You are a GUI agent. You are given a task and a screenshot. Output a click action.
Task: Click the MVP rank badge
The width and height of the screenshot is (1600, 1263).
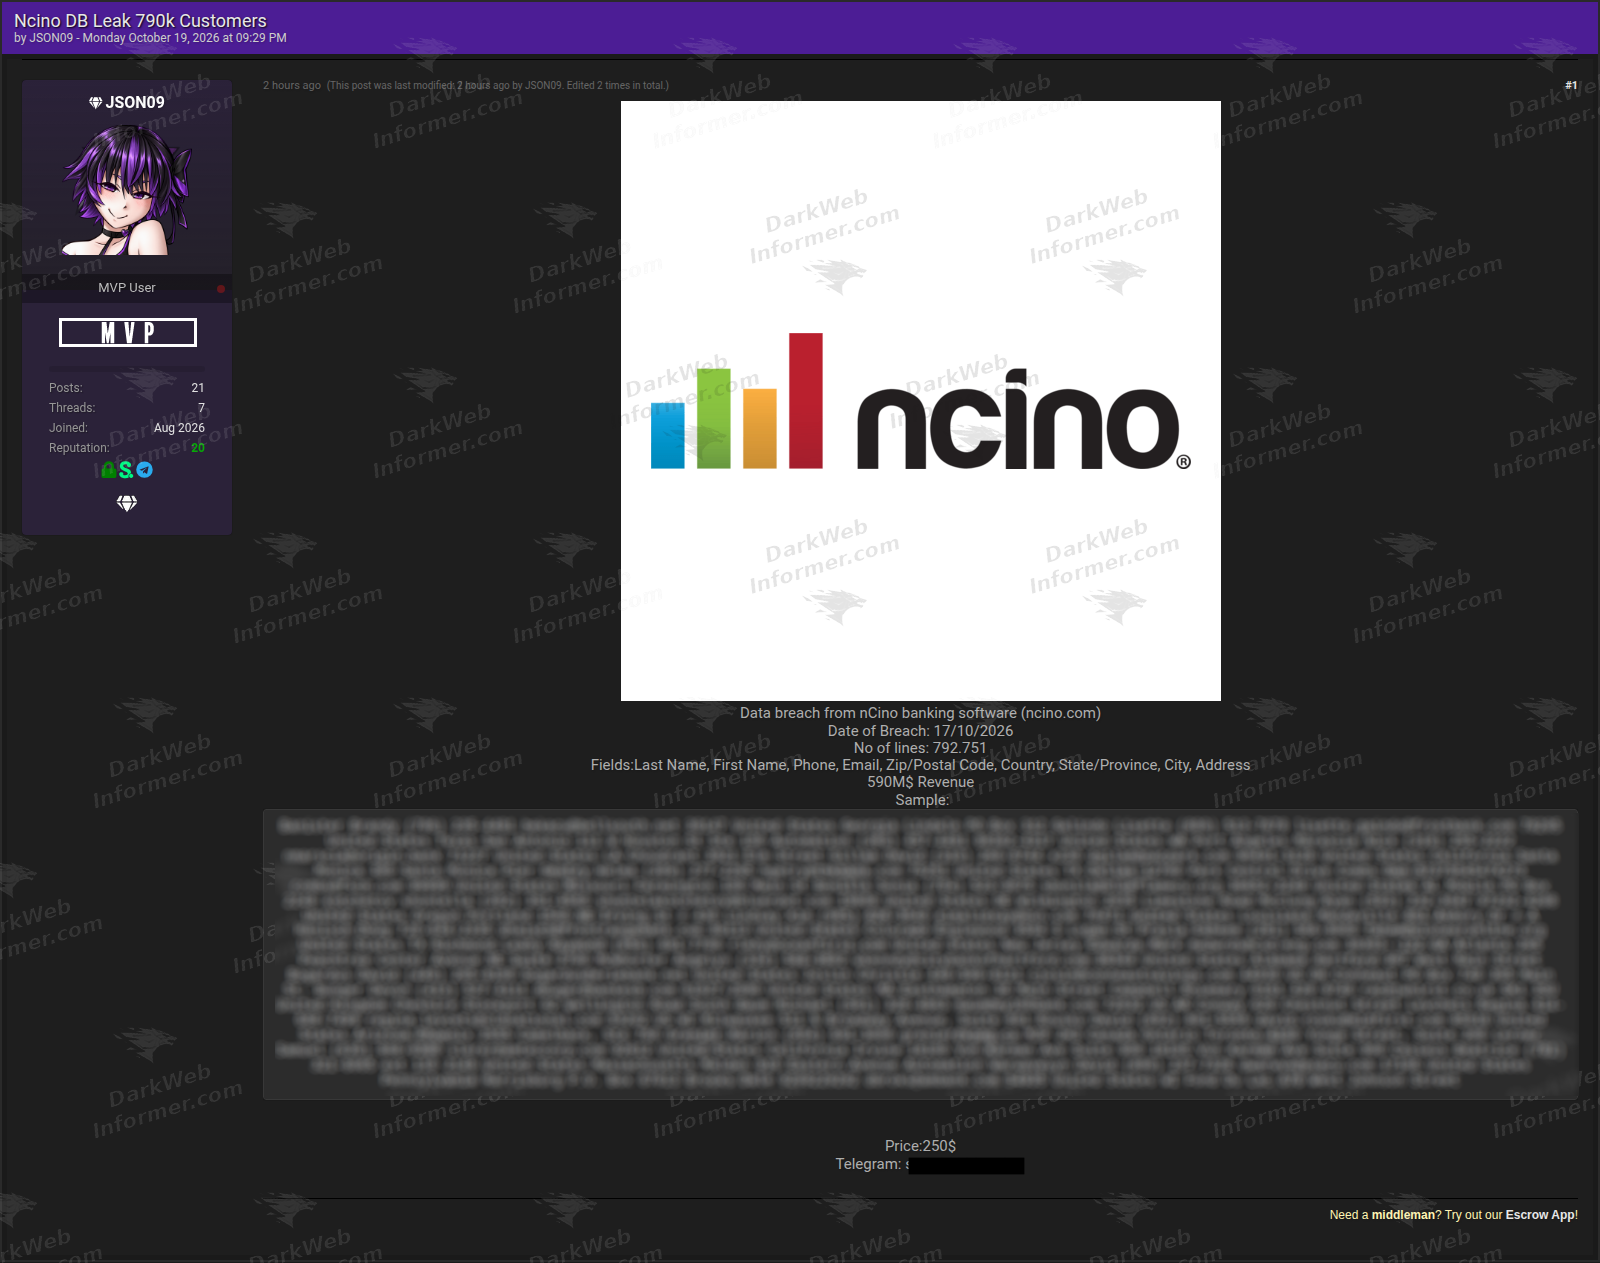128,333
